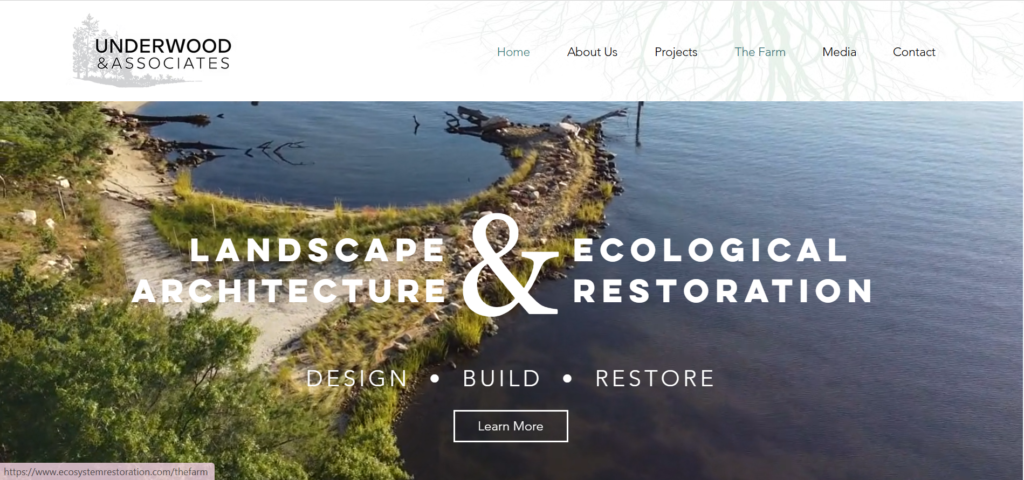Image resolution: width=1024 pixels, height=480 pixels.
Task: Open the About Us page
Action: tap(592, 52)
